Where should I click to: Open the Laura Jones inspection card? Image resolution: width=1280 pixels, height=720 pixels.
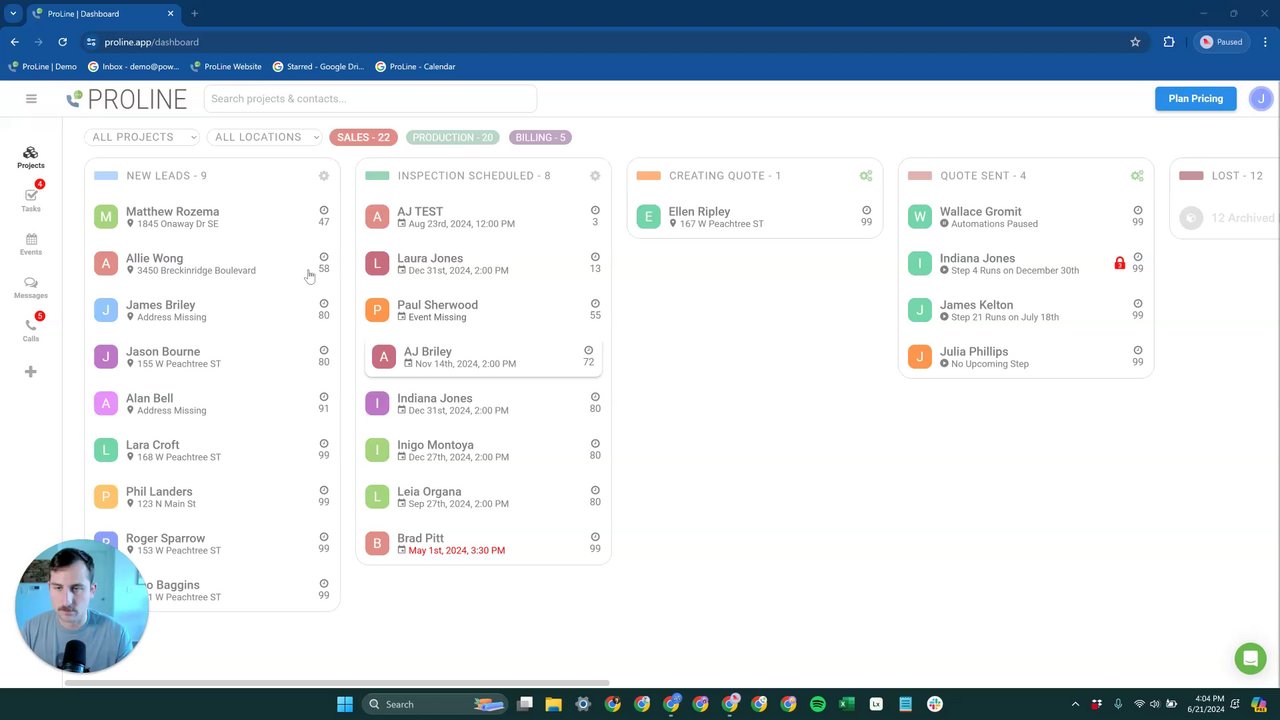click(x=483, y=264)
